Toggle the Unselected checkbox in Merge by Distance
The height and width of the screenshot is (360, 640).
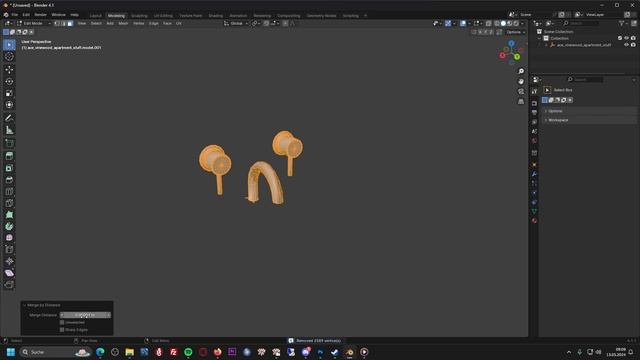[62, 322]
